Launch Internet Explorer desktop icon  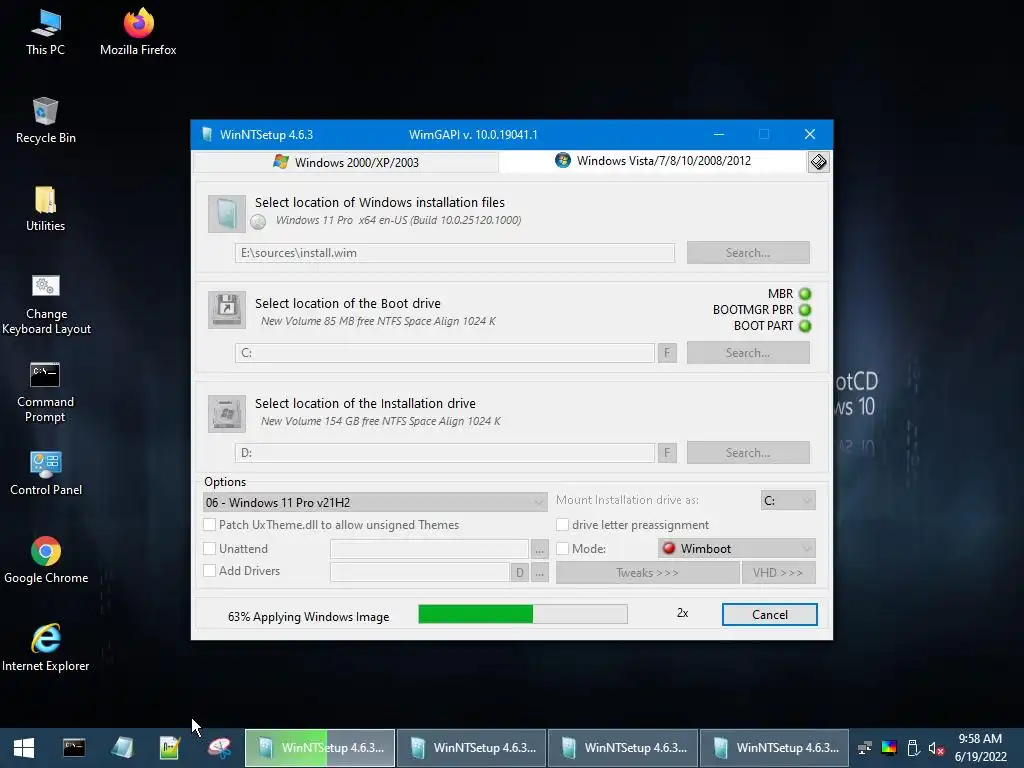tap(46, 648)
